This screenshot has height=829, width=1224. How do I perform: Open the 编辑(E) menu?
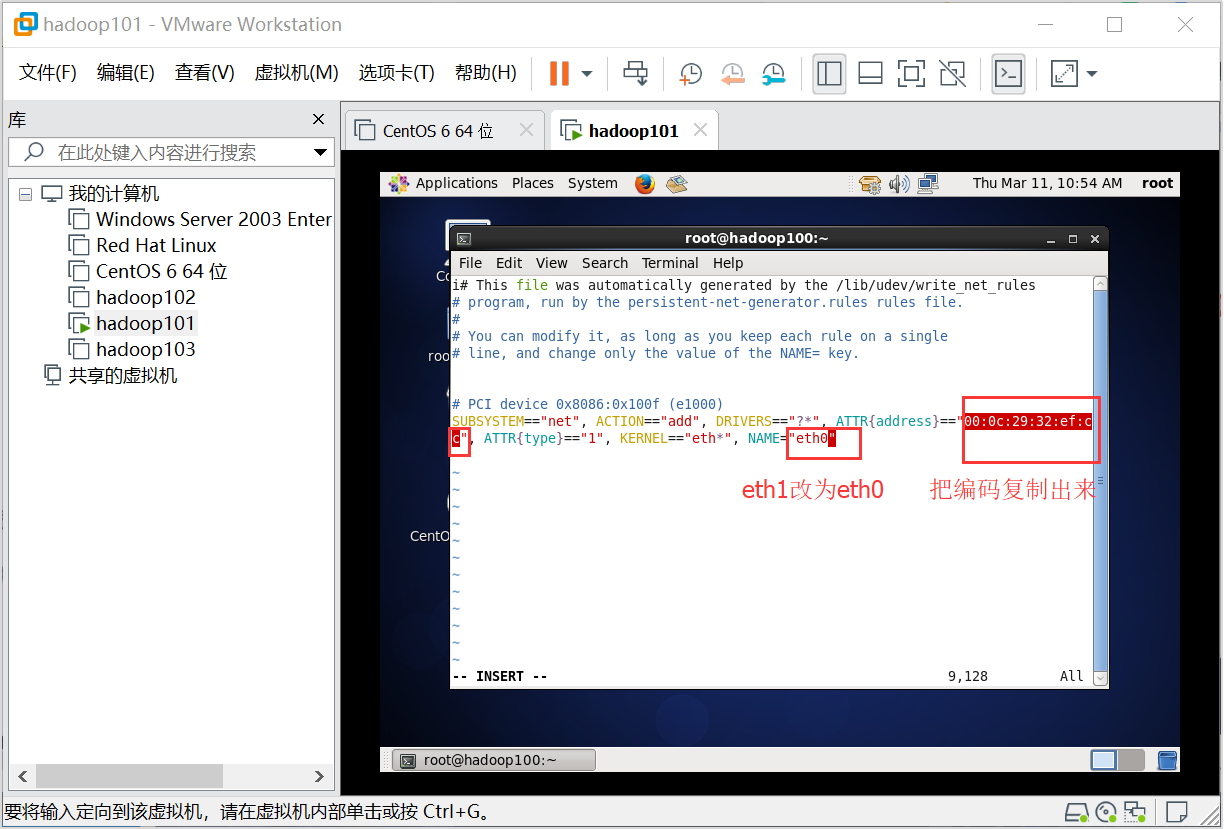click(125, 73)
